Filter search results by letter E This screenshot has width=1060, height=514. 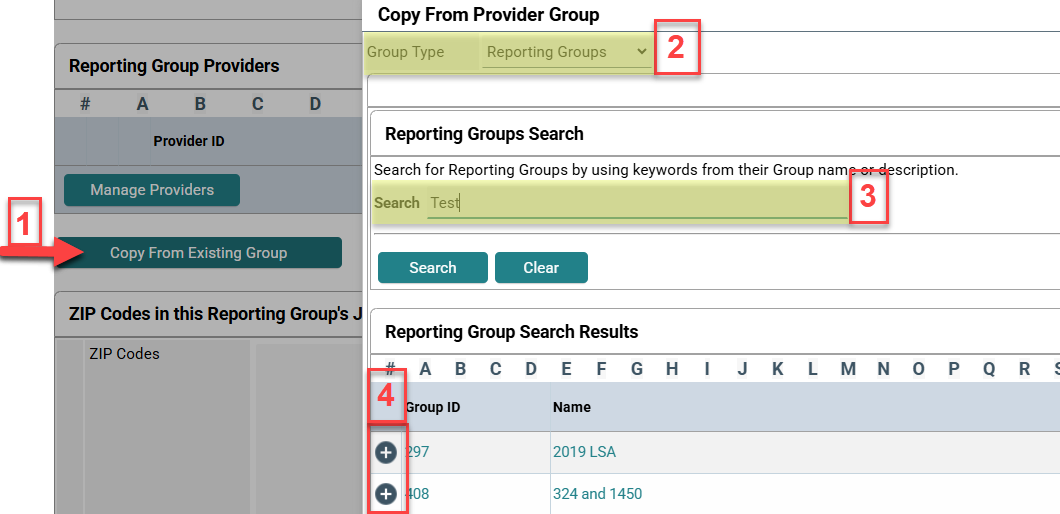point(566,369)
